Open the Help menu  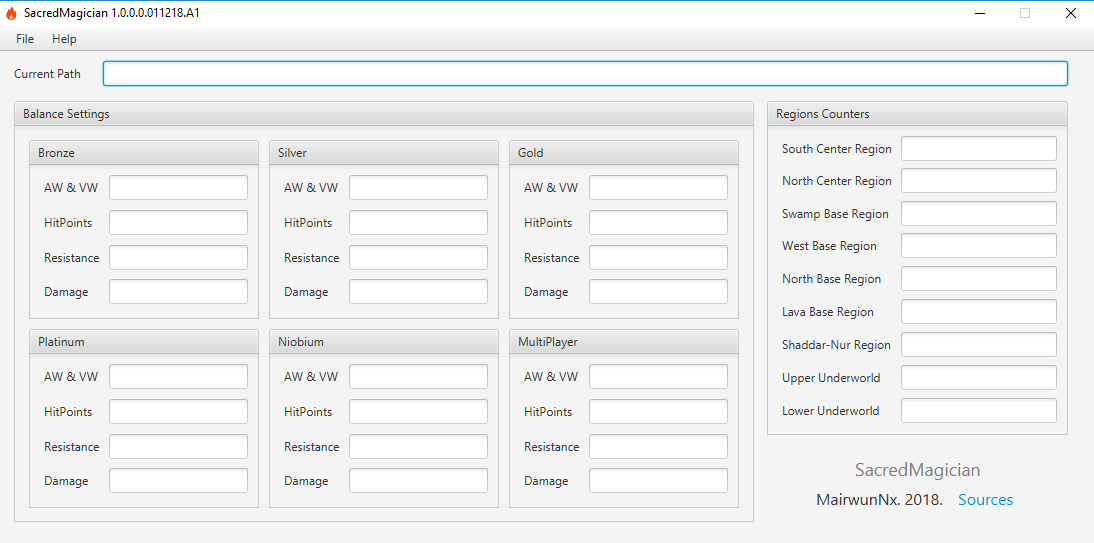(64, 39)
